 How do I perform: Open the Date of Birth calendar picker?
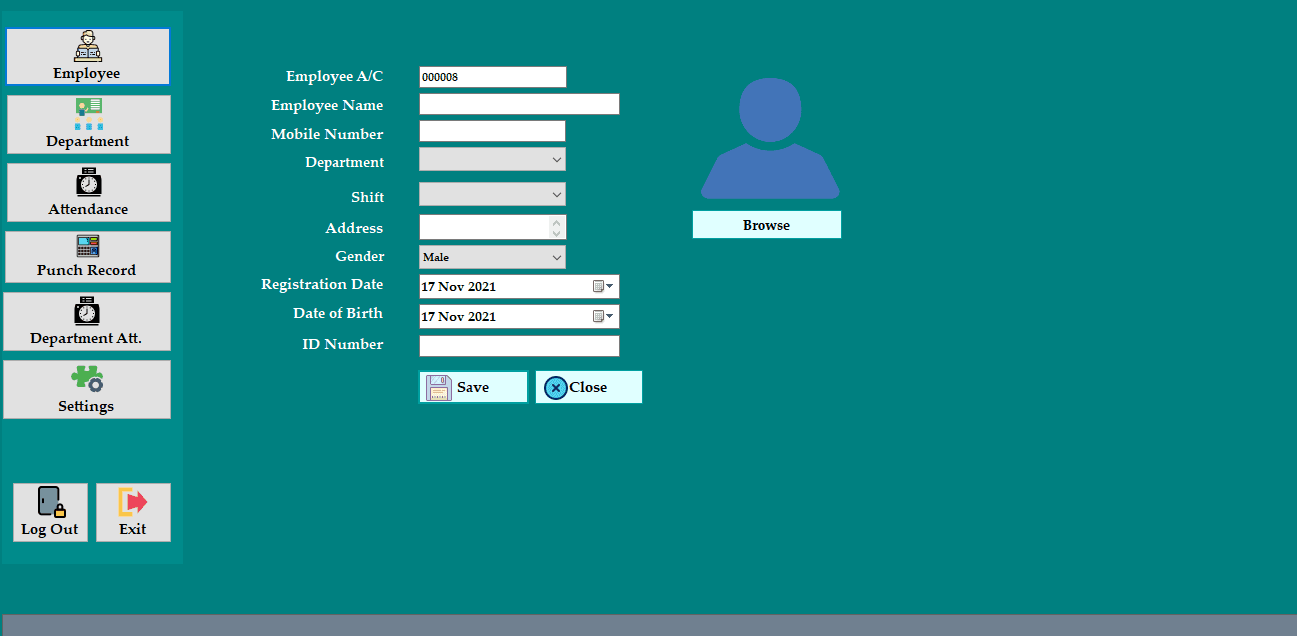click(603, 317)
